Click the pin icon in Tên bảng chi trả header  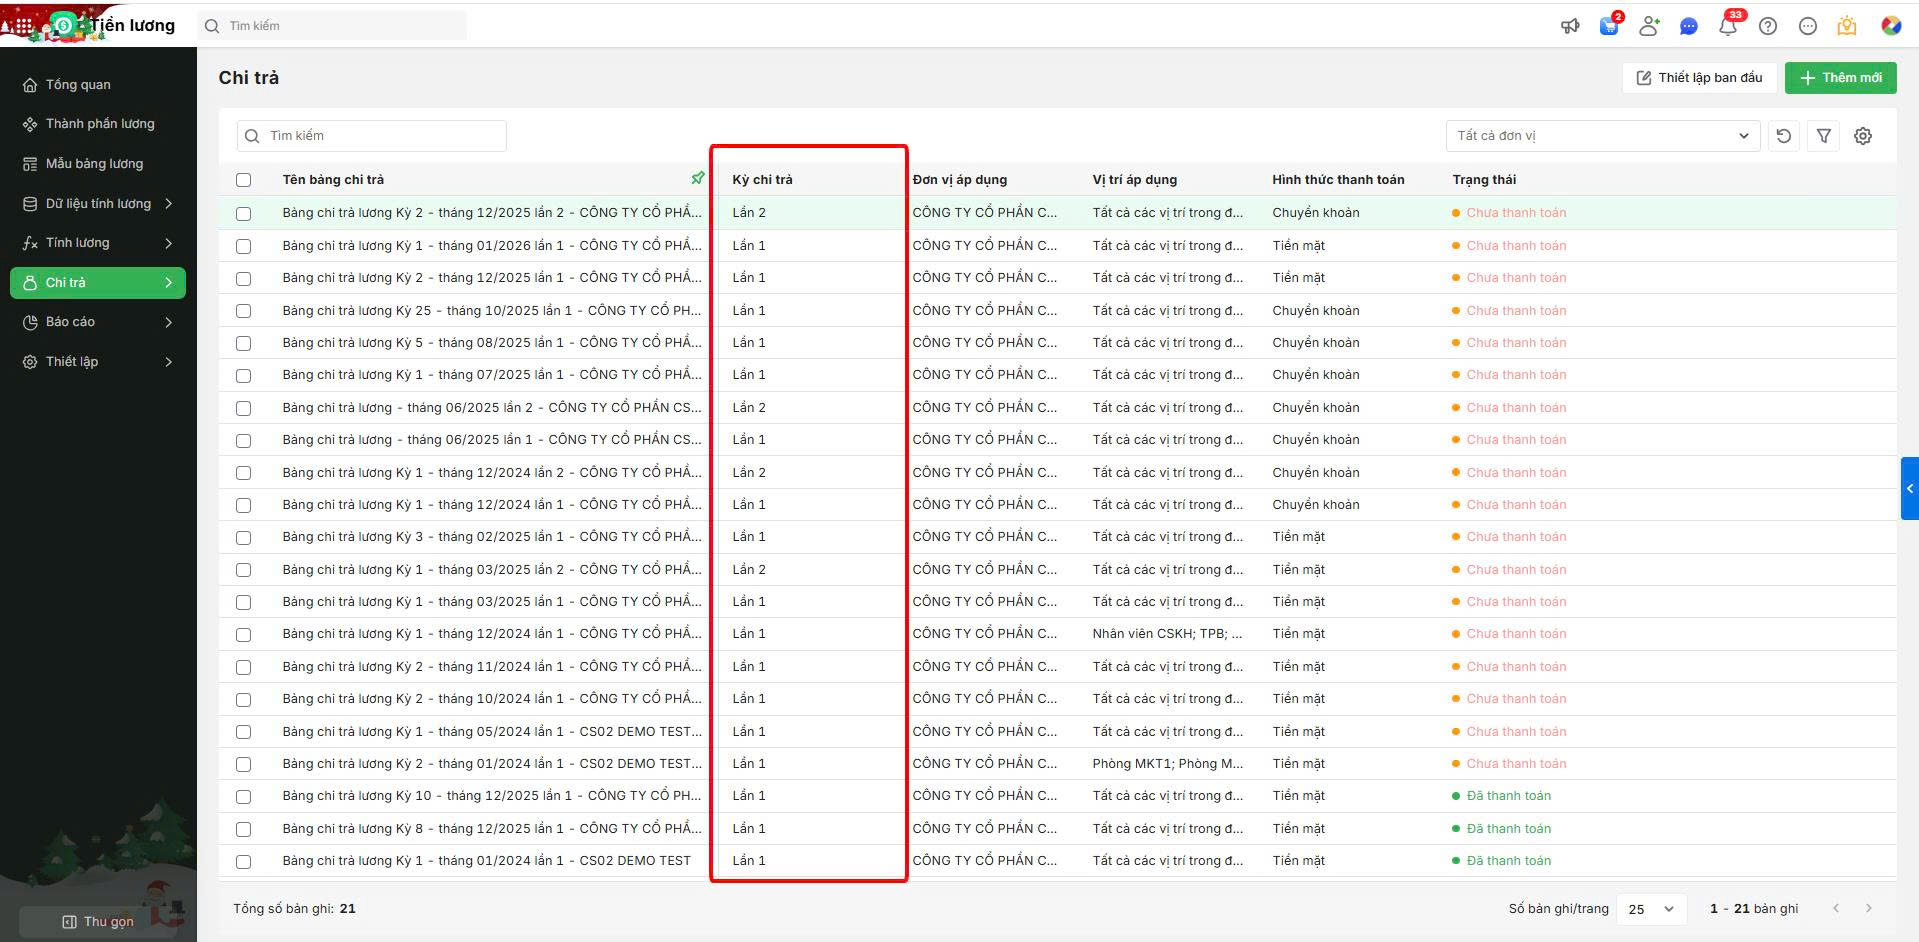tap(697, 179)
